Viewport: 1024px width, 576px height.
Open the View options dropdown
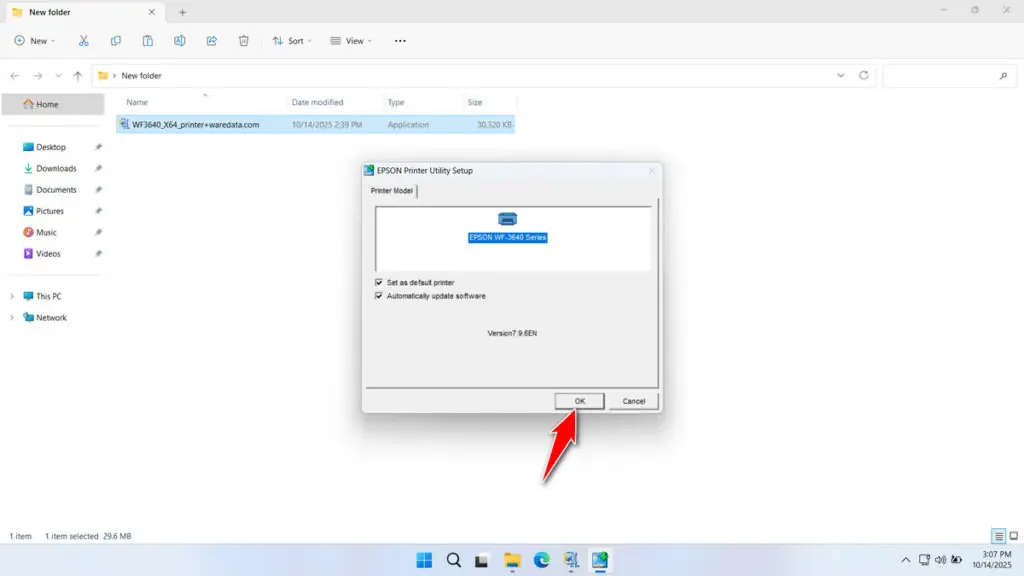coord(350,40)
